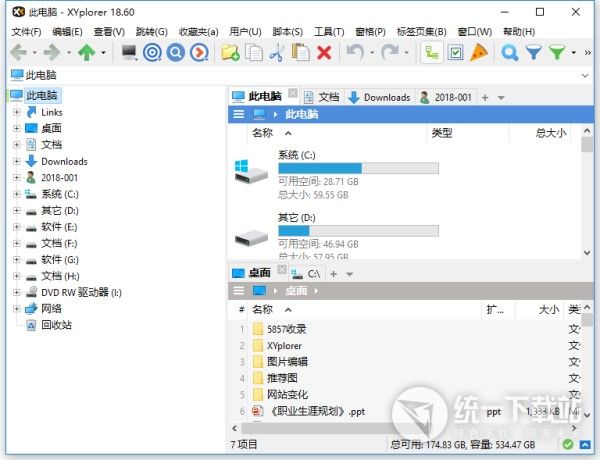Open the 编辑(E) menu

pyautogui.click(x=67, y=32)
